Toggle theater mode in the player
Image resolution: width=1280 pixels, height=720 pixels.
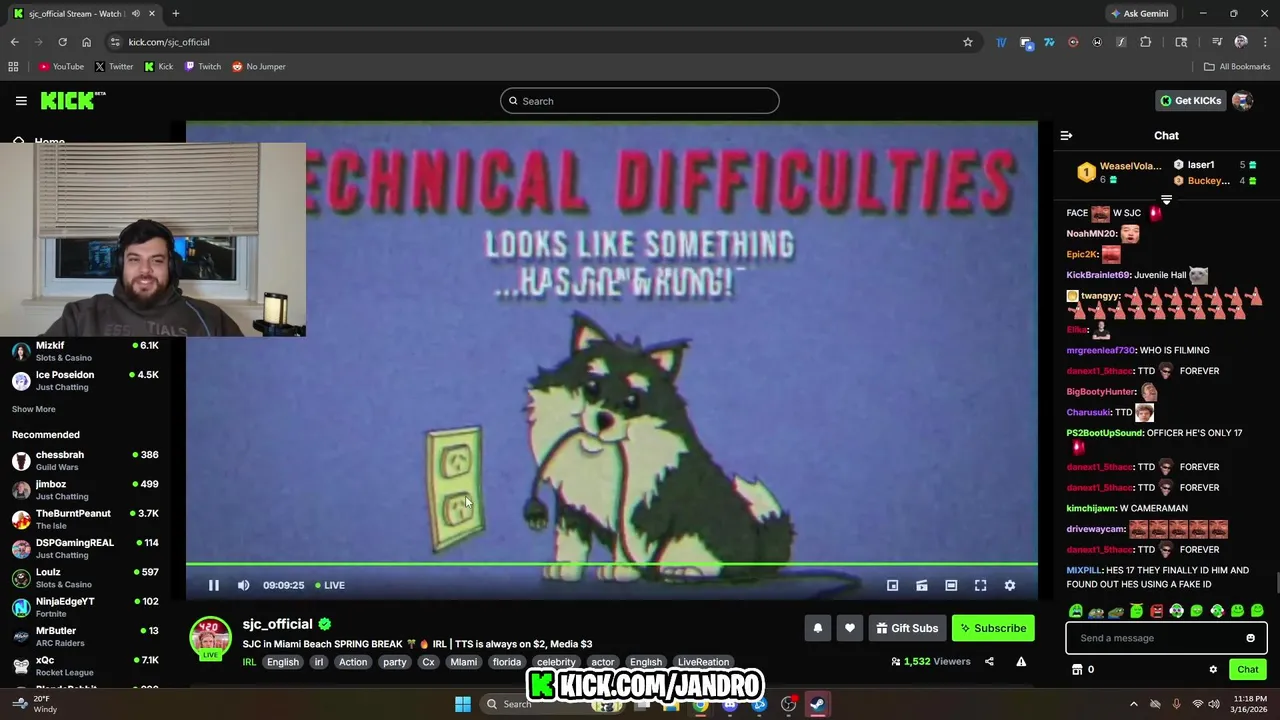[951, 585]
